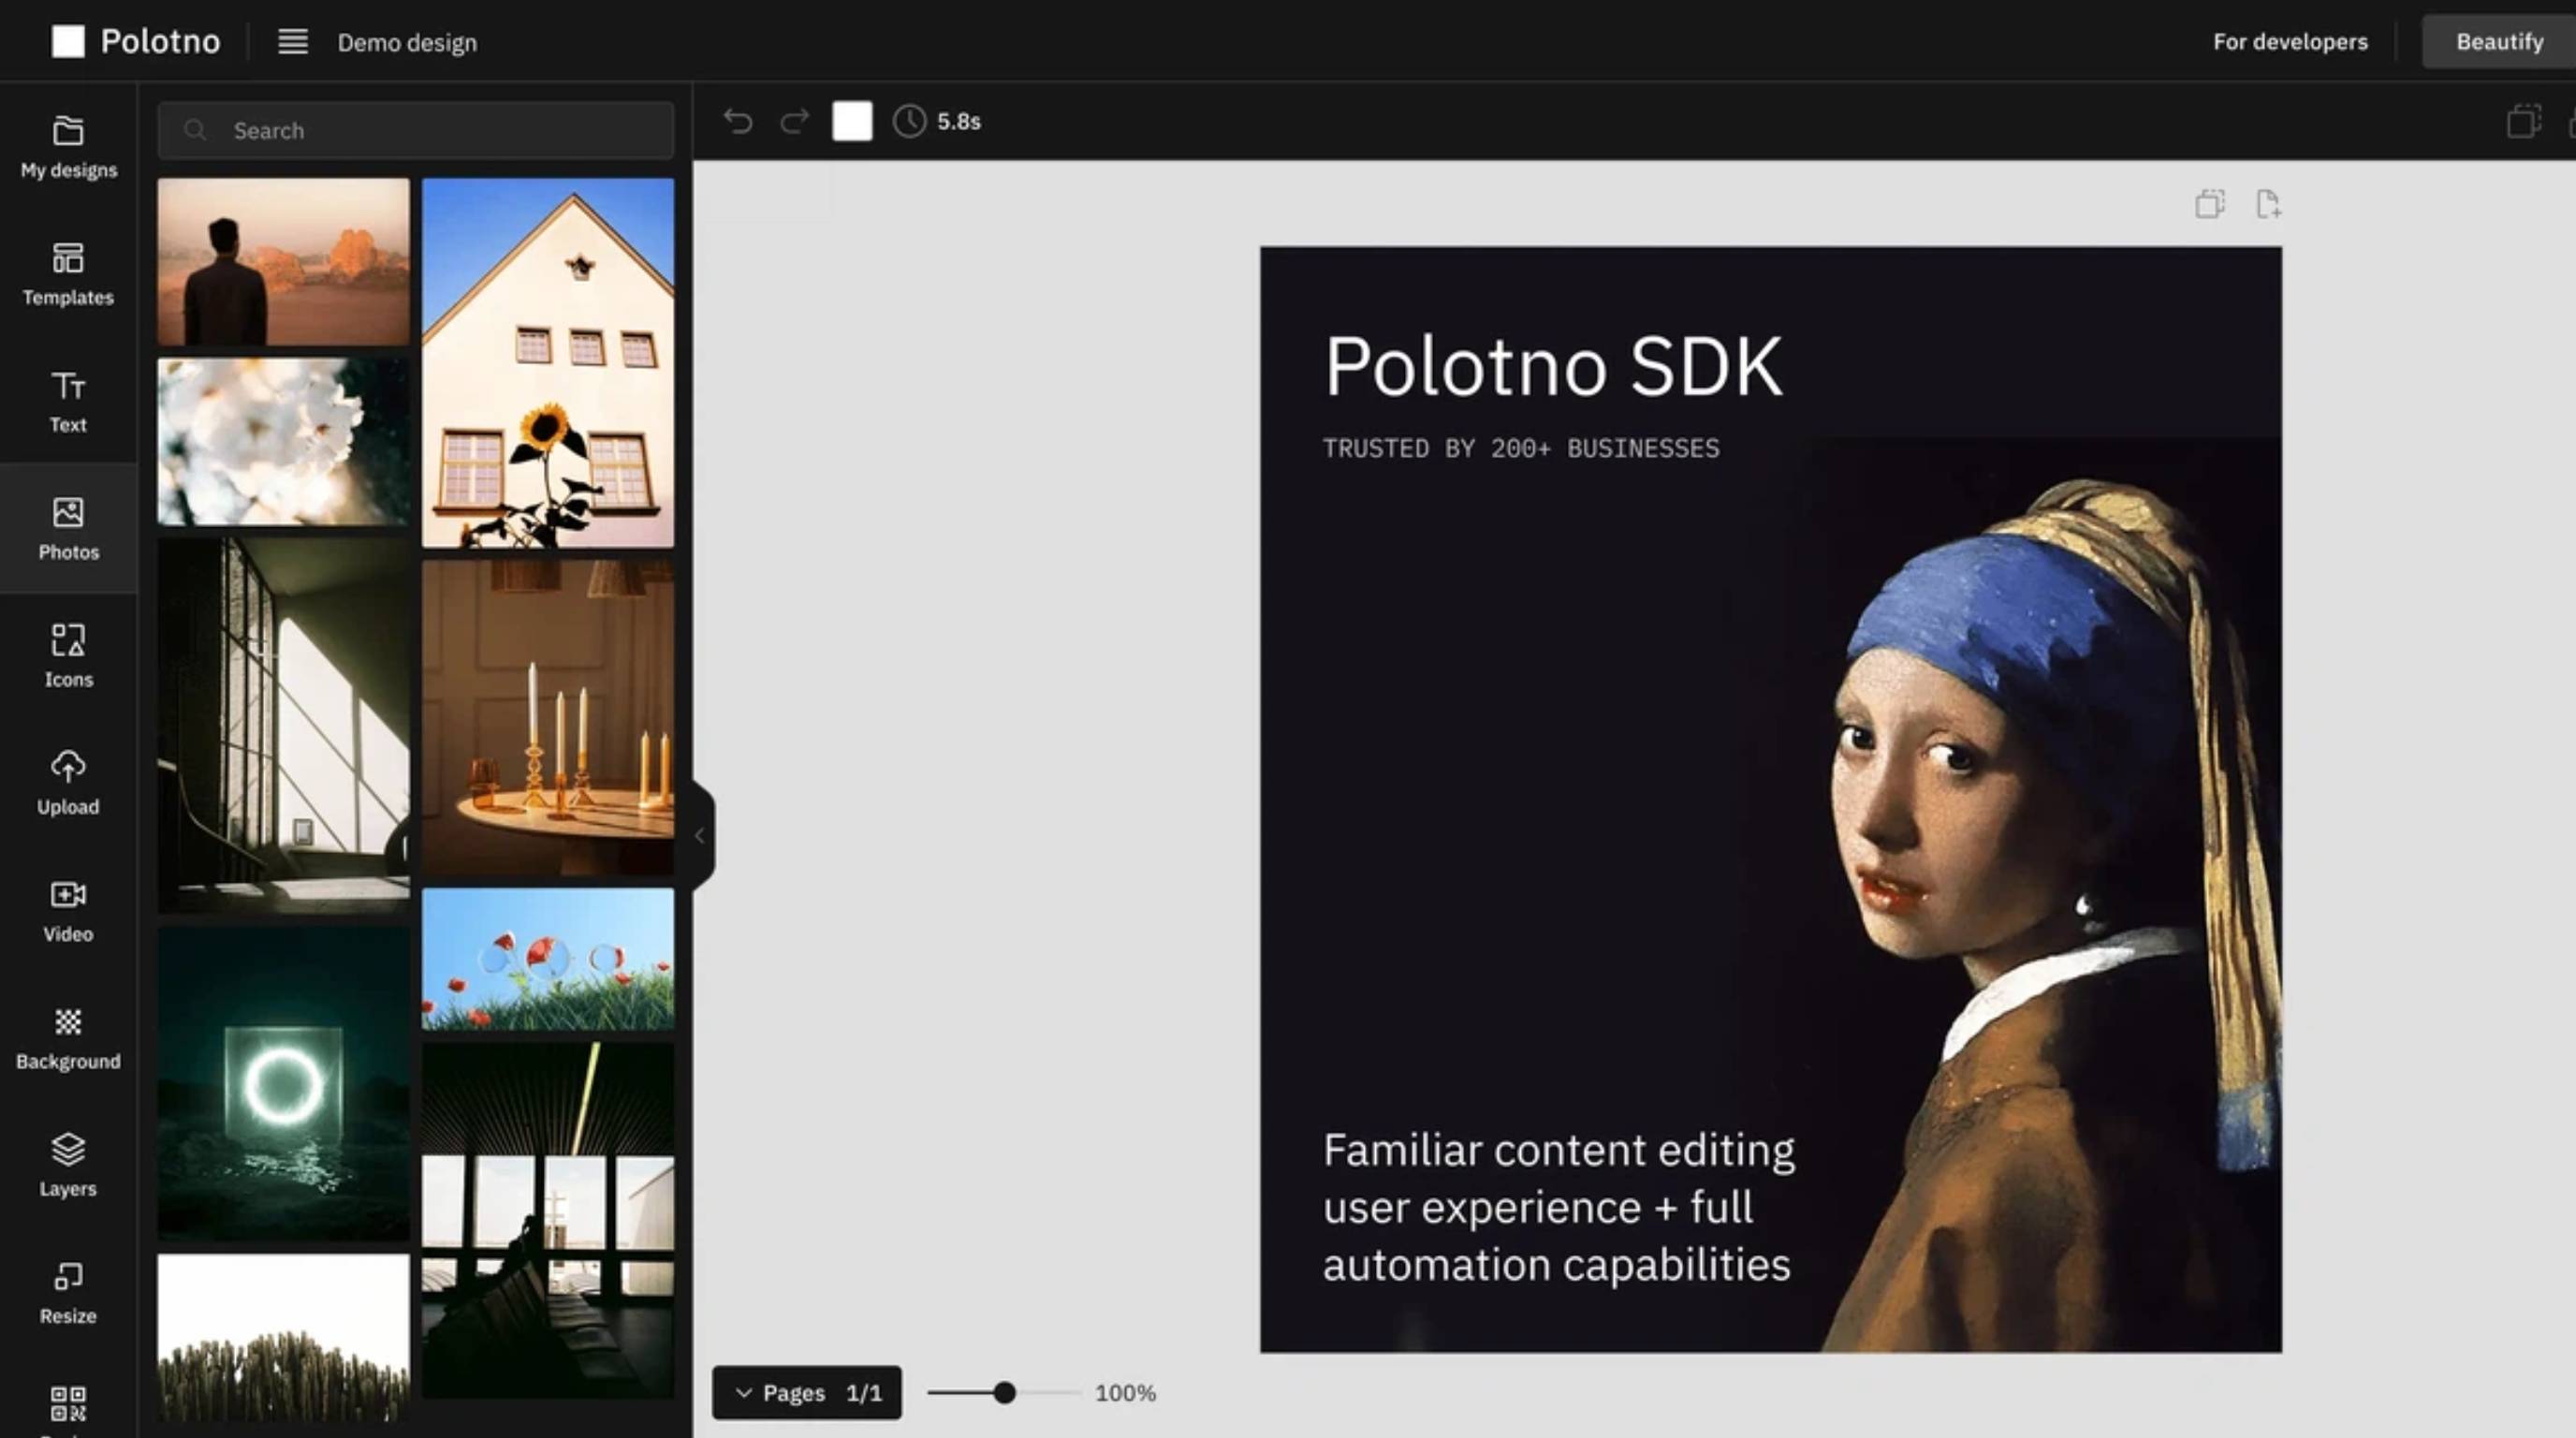Click the clock duration icon
The image size is (2576, 1438).
point(909,121)
